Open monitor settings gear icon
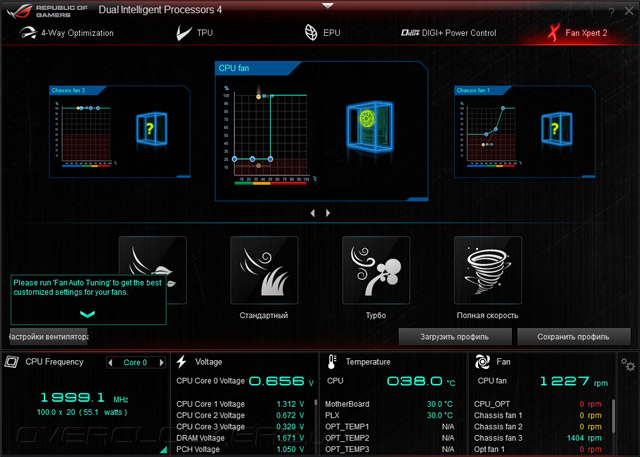640x457 pixels. tap(628, 364)
